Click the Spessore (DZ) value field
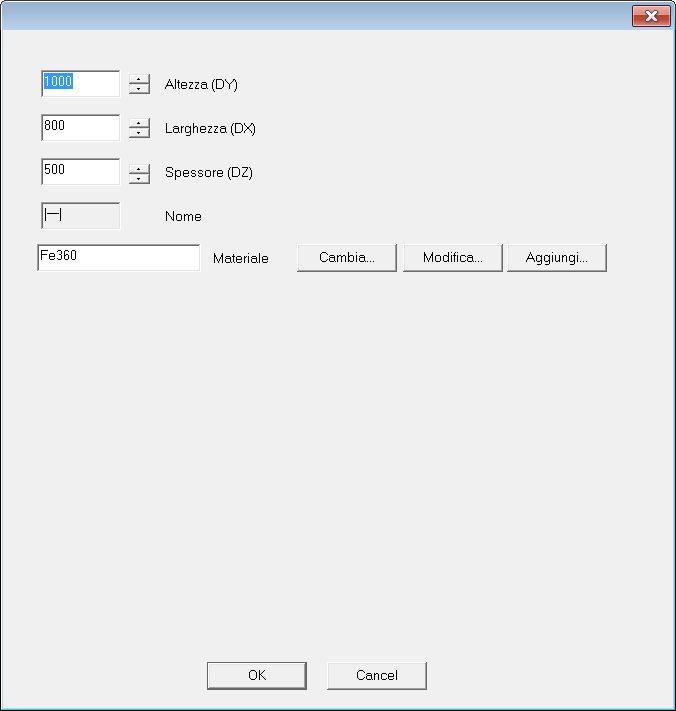The width and height of the screenshot is (676, 711). click(81, 171)
